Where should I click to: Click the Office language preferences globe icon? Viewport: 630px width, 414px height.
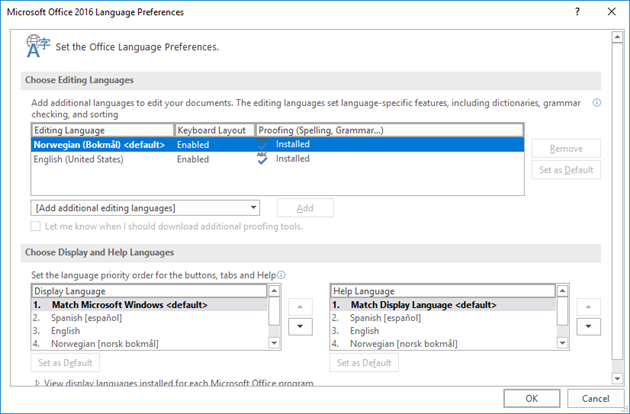click(38, 46)
